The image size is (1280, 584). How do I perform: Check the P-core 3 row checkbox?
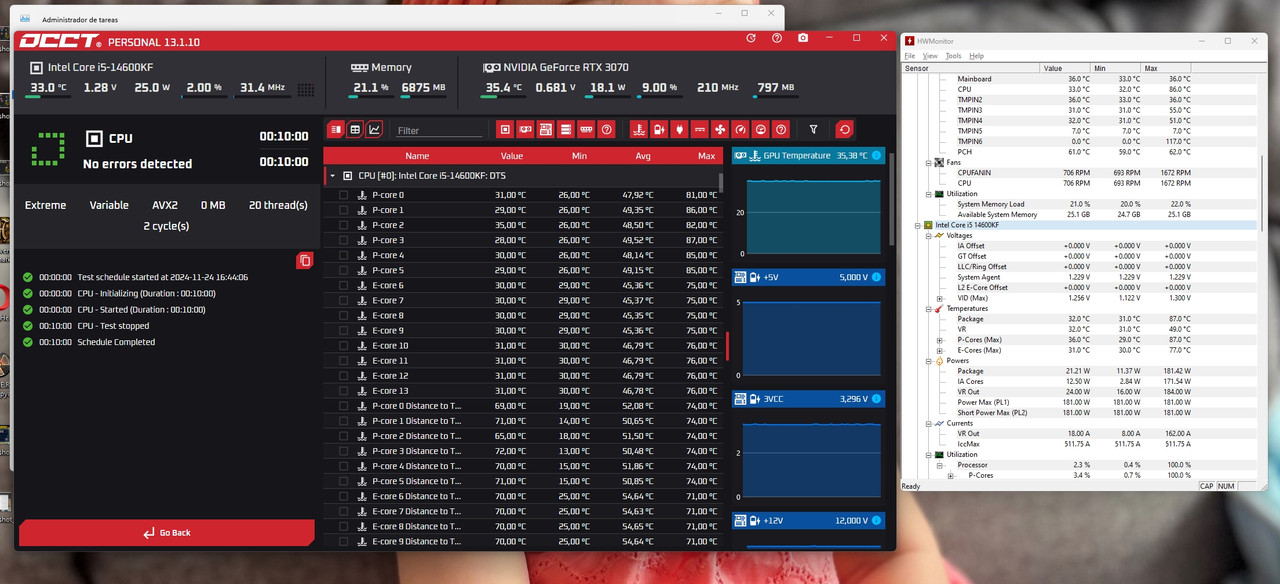coord(343,240)
